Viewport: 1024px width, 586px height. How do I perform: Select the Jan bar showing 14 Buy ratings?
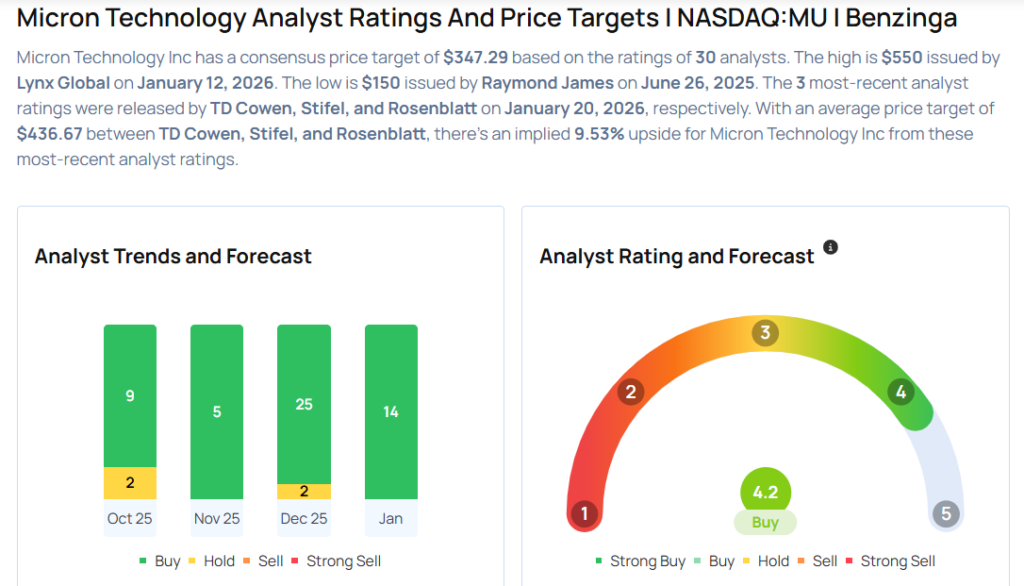[x=391, y=411]
